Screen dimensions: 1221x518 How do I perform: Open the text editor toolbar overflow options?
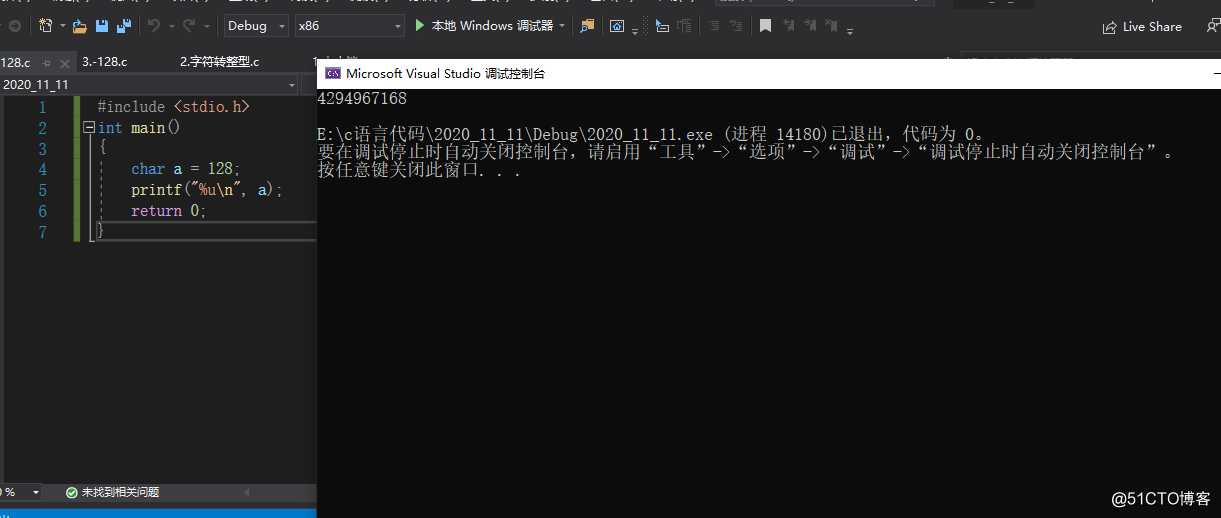[x=850, y=31]
